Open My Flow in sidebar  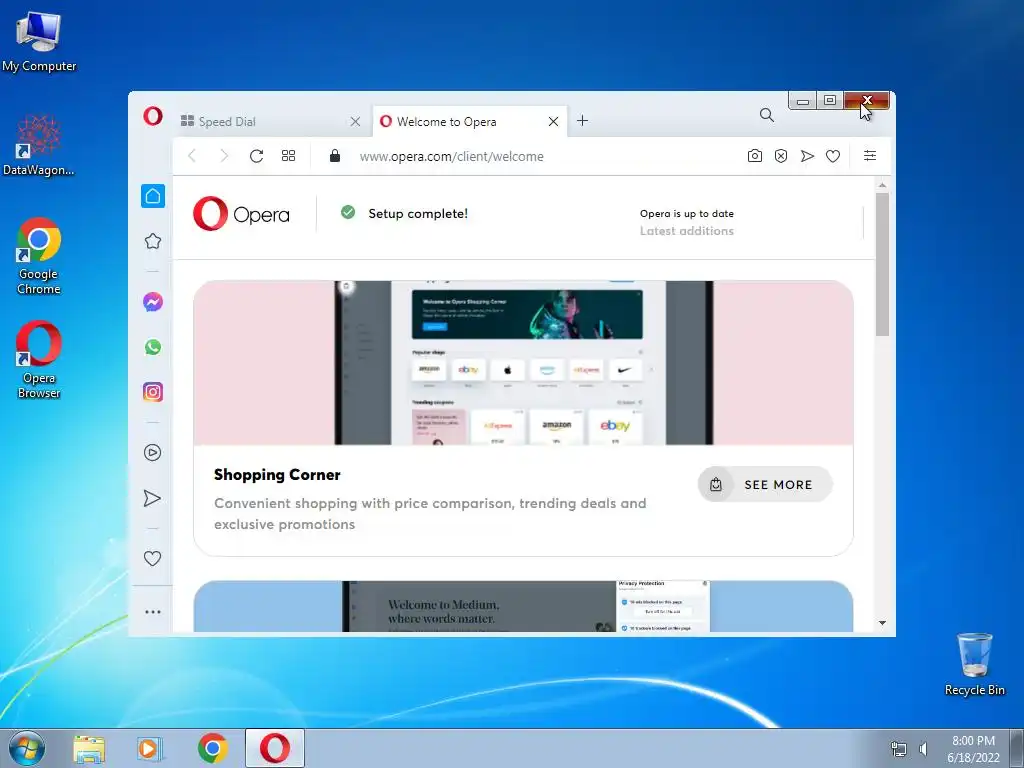click(x=152, y=498)
